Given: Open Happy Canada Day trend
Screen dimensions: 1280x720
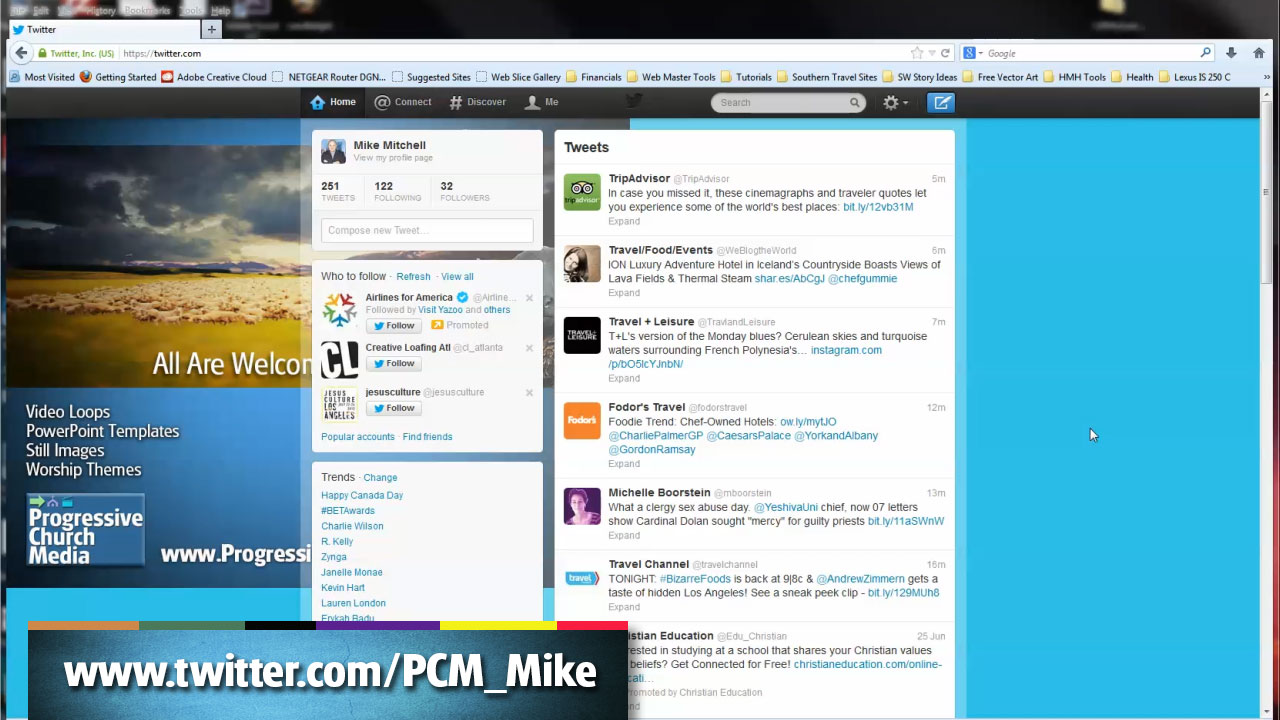Looking at the screenshot, I should click(362, 495).
